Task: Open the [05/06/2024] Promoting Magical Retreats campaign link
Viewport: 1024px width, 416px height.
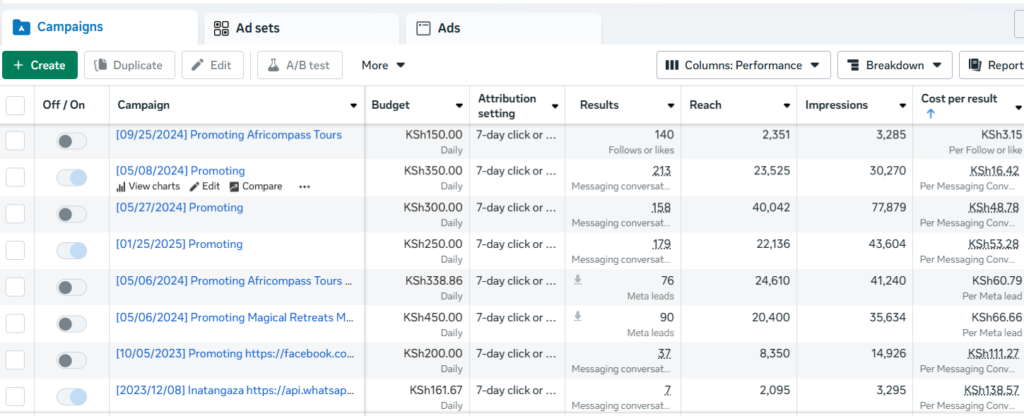Action: click(x=235, y=317)
